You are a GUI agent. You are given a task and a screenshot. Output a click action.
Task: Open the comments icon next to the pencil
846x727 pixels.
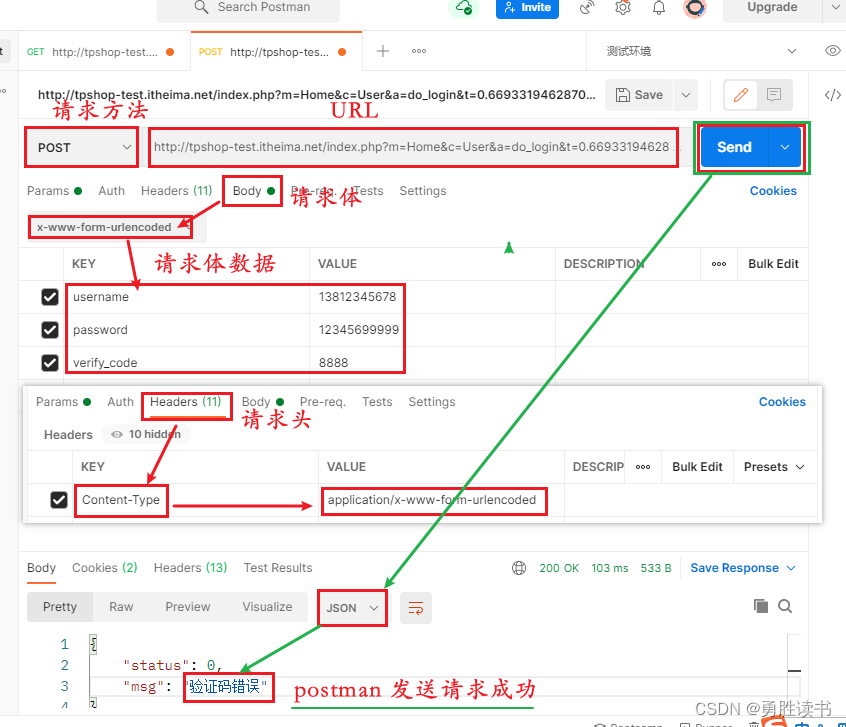[x=774, y=95]
